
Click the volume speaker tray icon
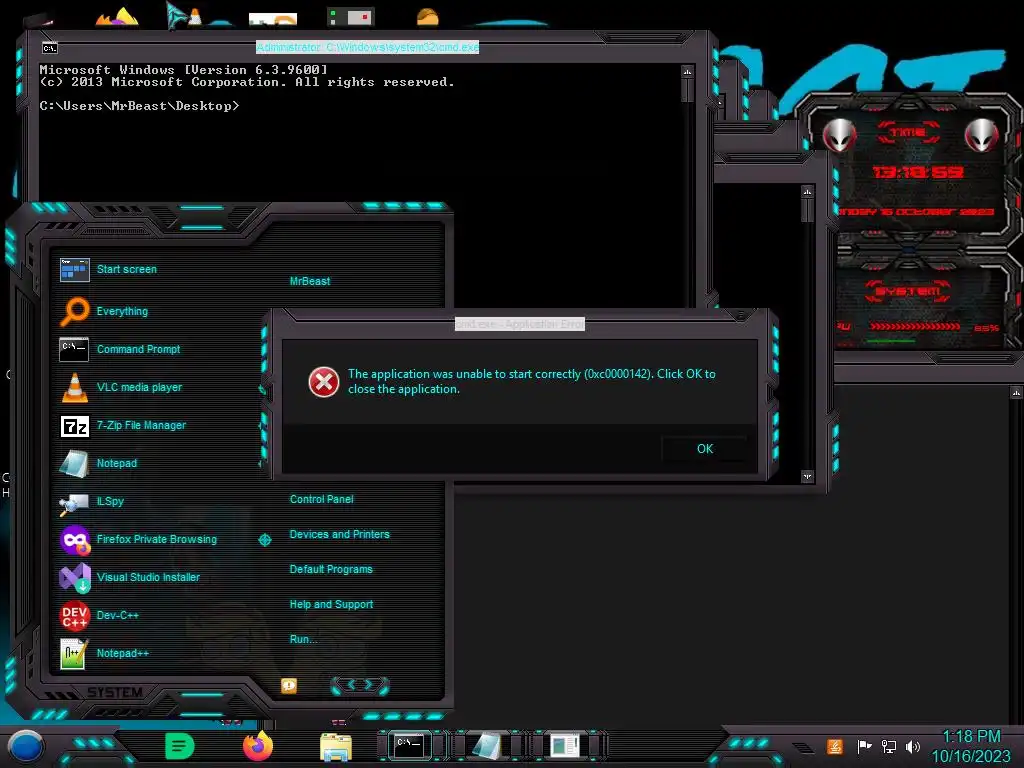click(913, 746)
